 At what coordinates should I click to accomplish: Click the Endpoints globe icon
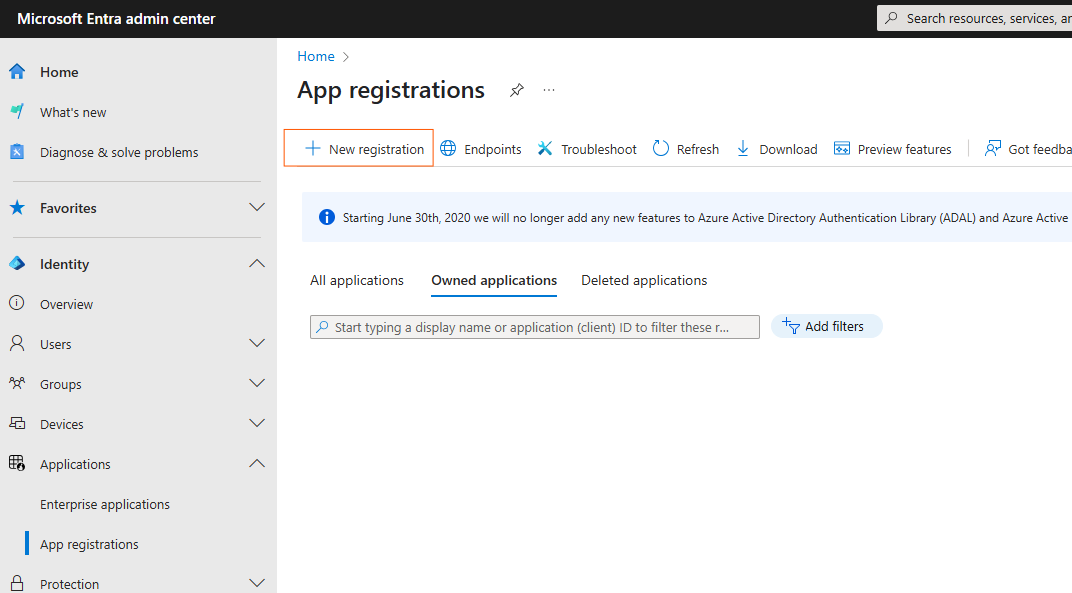(x=448, y=148)
